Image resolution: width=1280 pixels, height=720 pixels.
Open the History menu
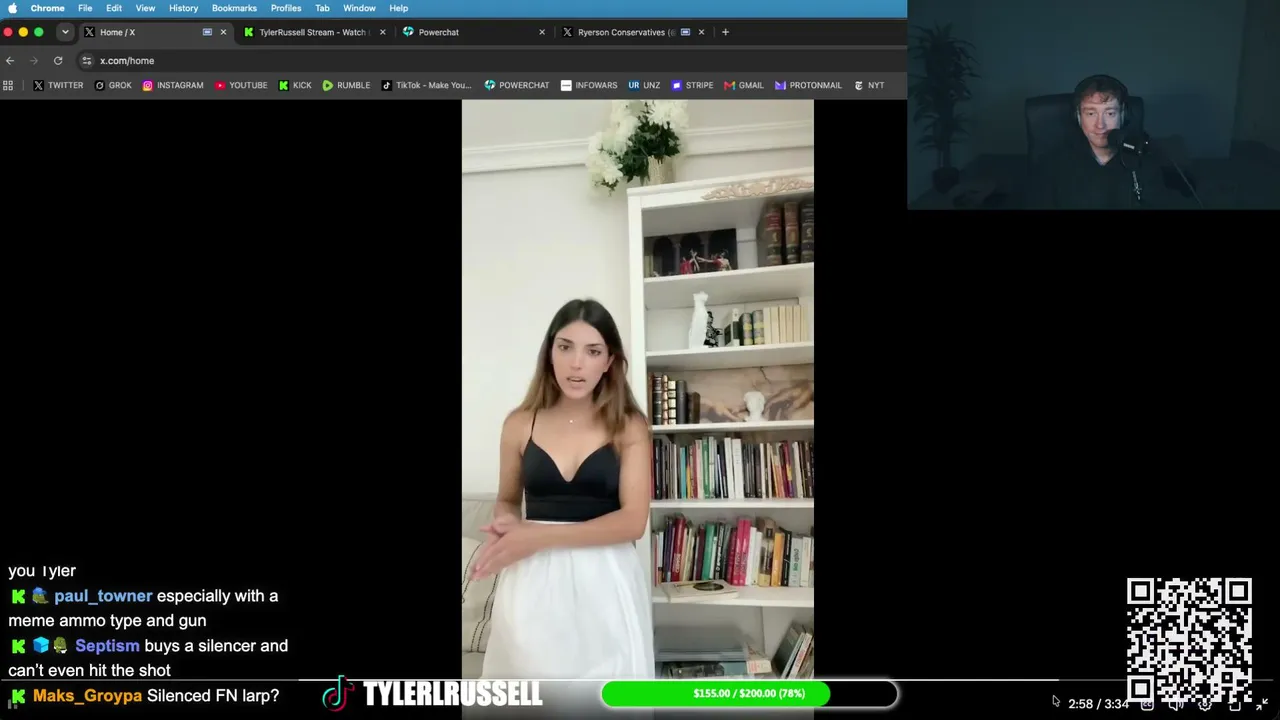click(184, 8)
